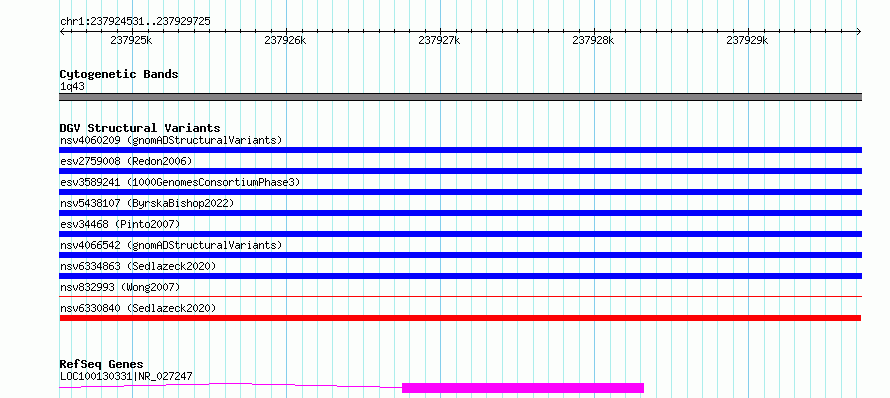Click the 237926k ruler position
Image resolution: width=890 pixels, height=398 pixels.
click(285, 40)
